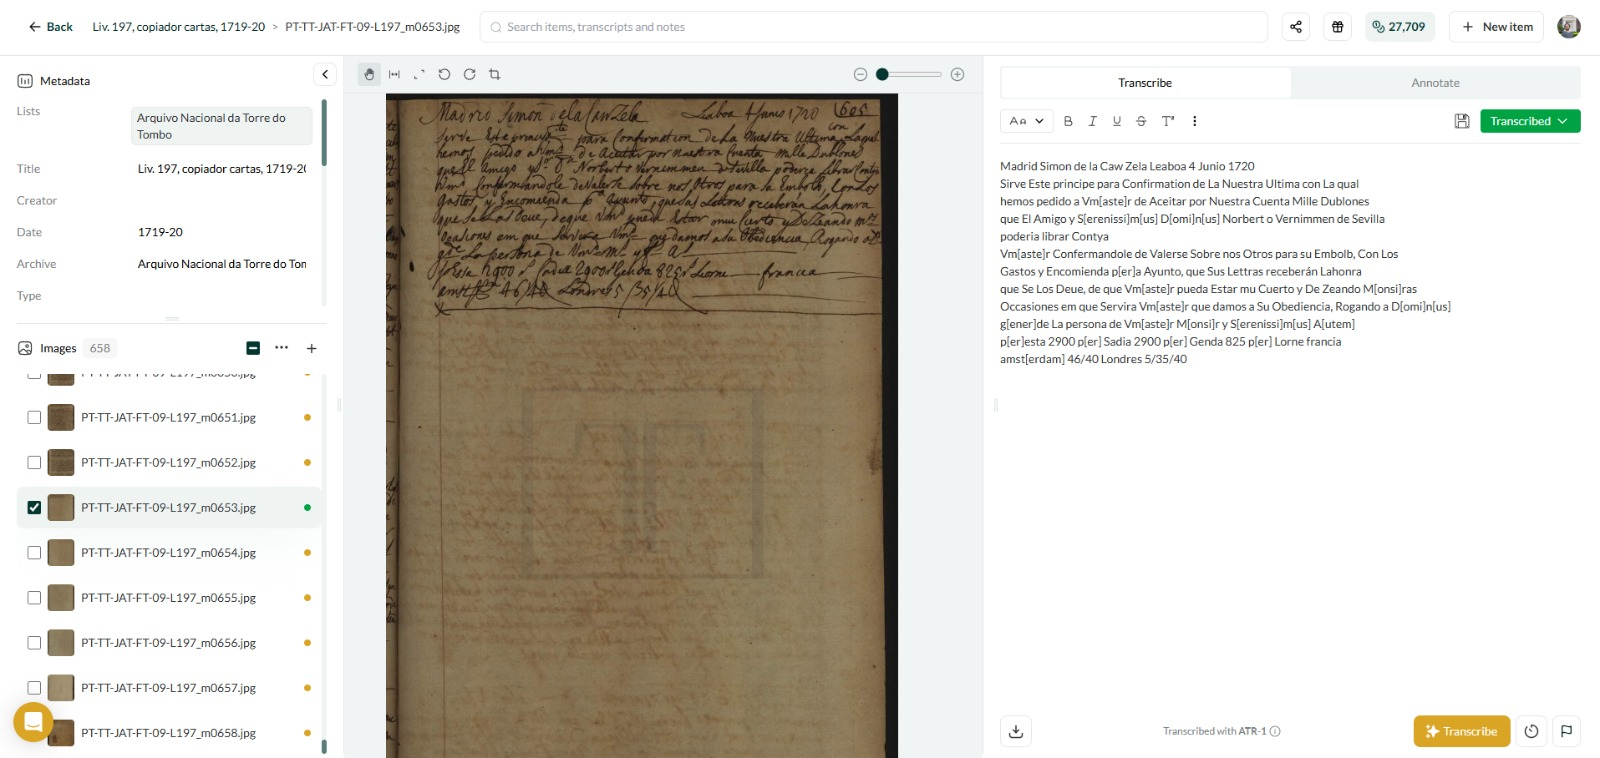Zoom in with the plus magnifier
The height and width of the screenshot is (758, 1600).
click(957, 74)
